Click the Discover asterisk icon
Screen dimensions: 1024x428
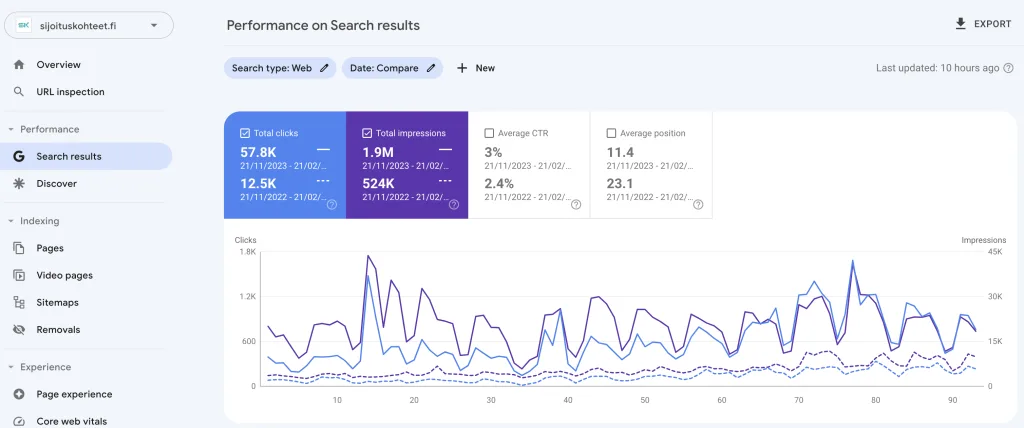pos(18,184)
